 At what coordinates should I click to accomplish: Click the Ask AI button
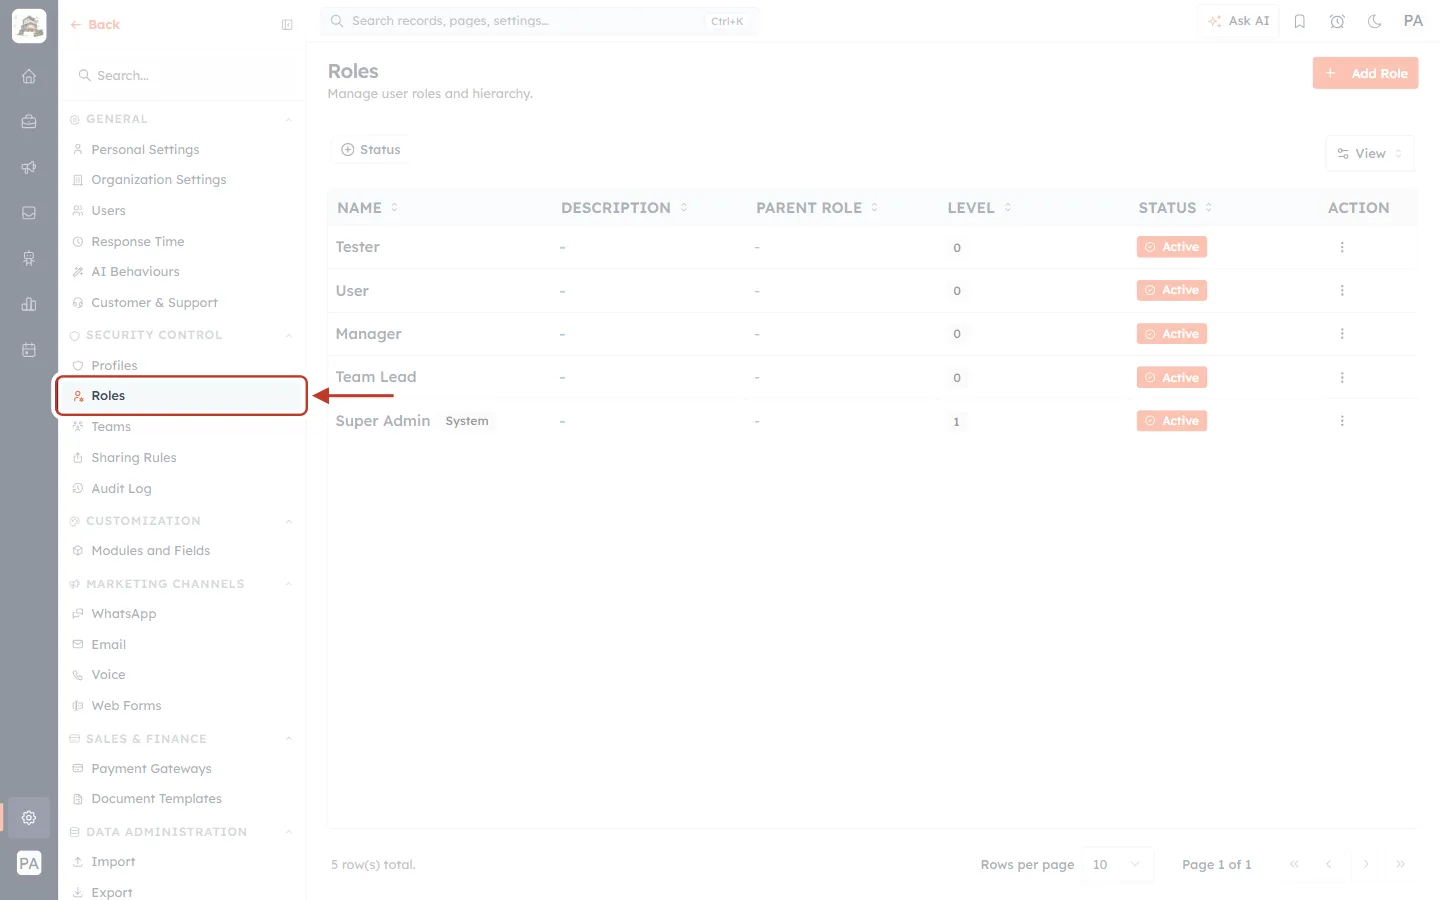(1238, 21)
